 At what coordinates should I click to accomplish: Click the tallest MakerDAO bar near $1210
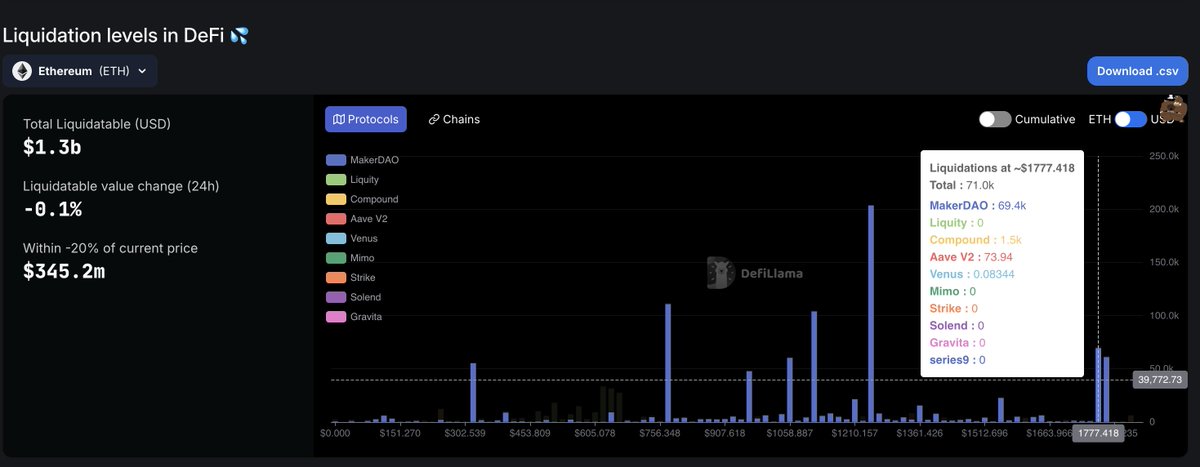tap(871, 314)
